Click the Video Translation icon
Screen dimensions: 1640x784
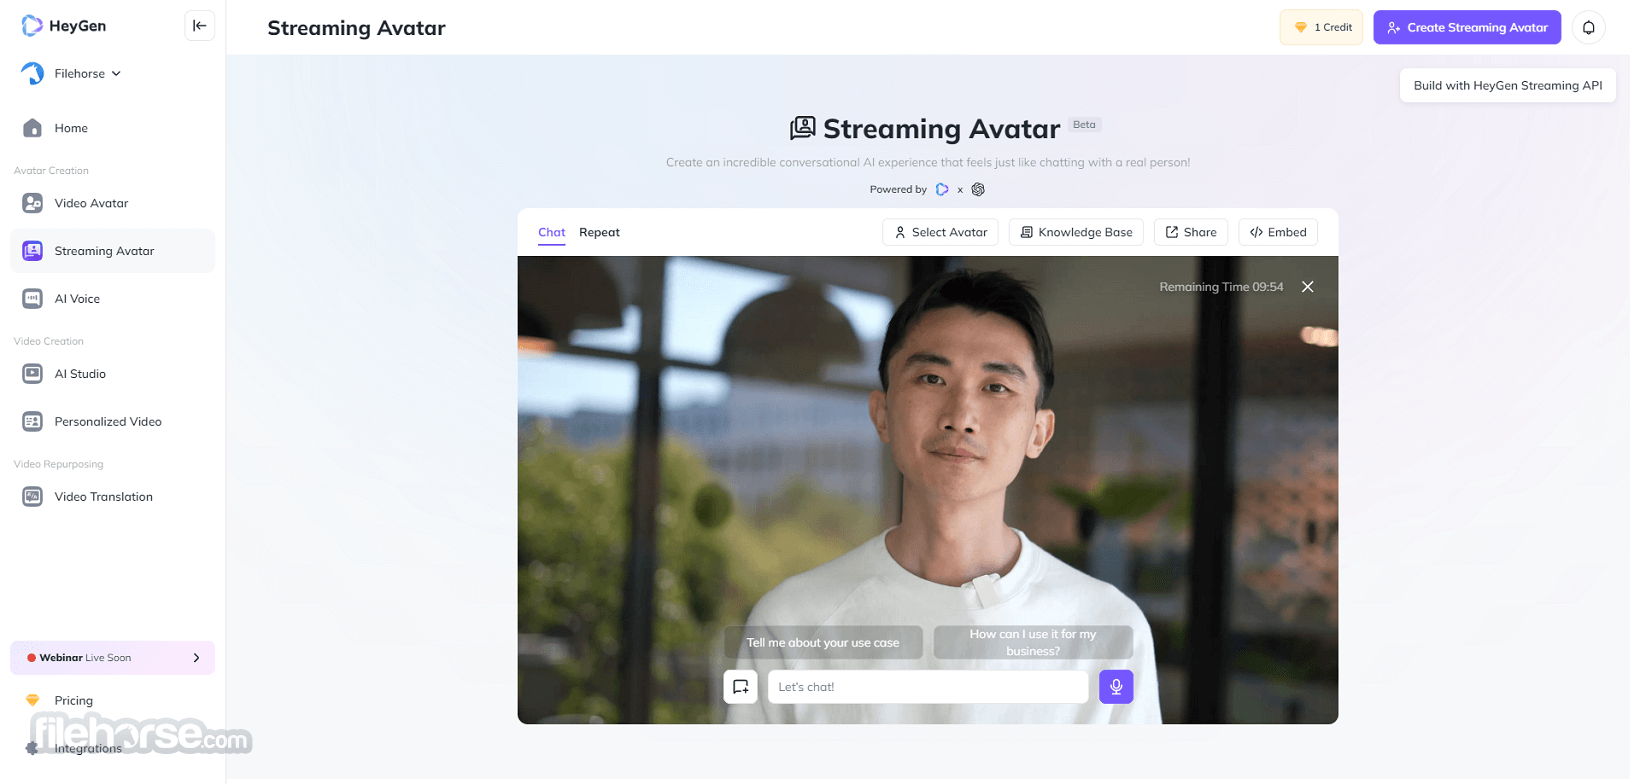click(x=32, y=497)
